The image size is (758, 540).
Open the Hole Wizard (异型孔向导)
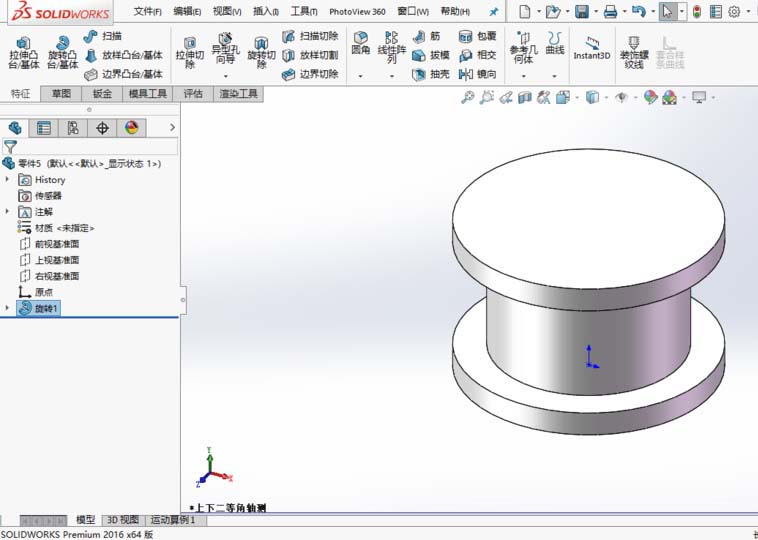tap(225, 50)
